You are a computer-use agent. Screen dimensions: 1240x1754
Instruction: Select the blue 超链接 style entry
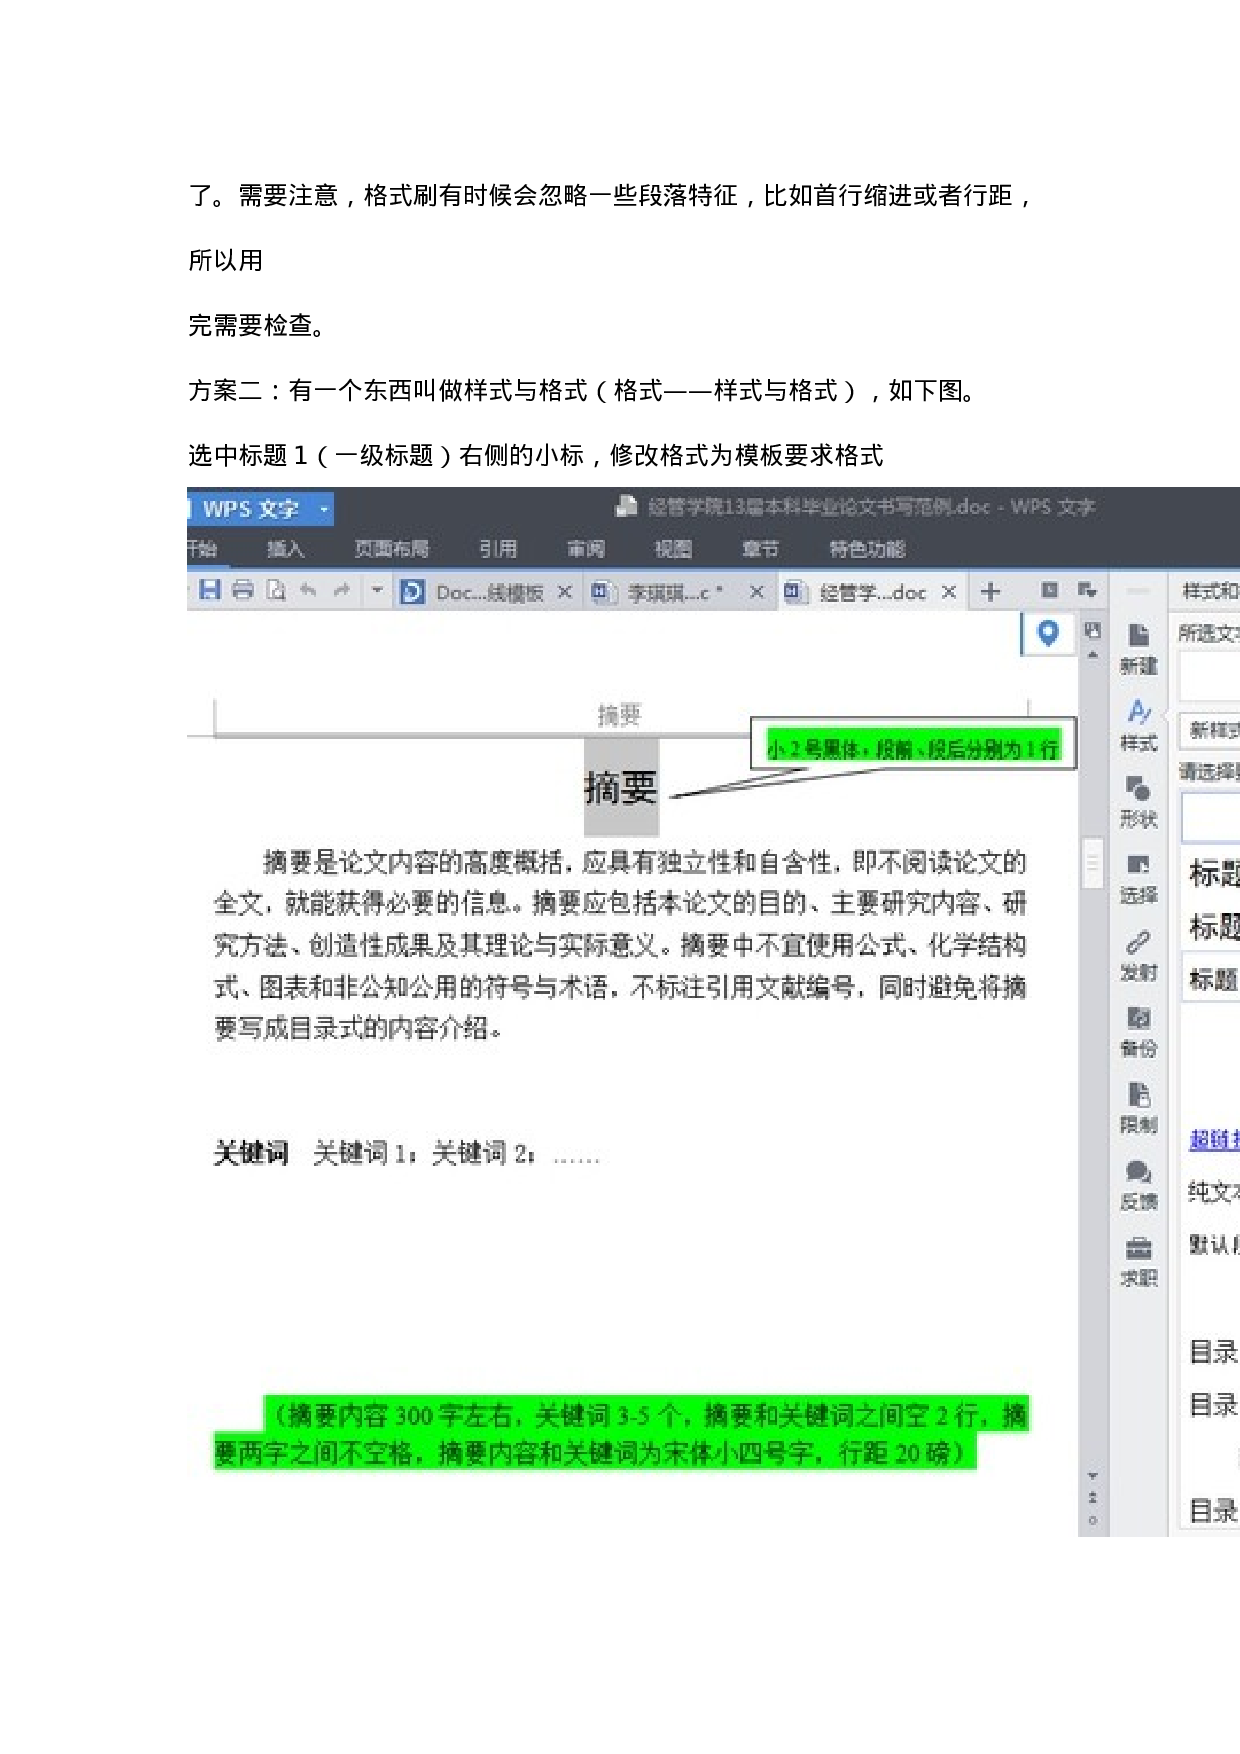tap(1214, 1139)
